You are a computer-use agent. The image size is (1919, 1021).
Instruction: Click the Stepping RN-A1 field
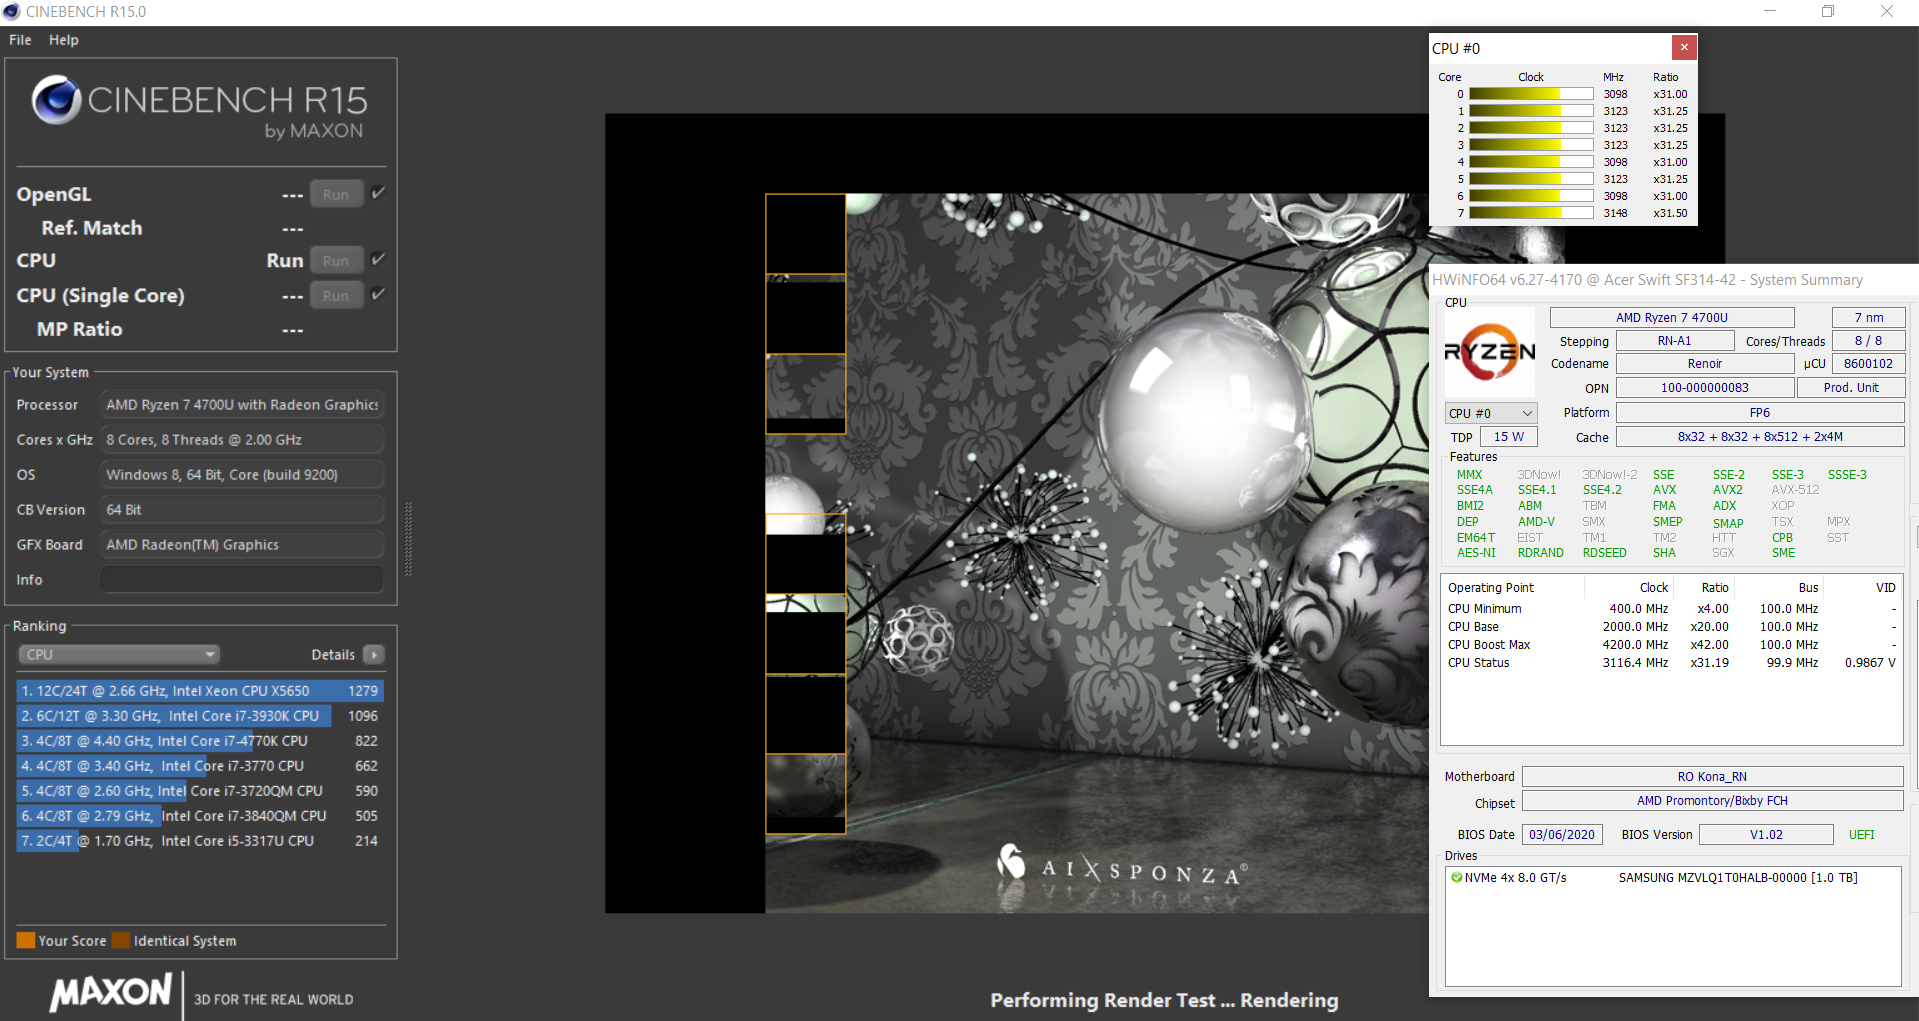(x=1674, y=341)
